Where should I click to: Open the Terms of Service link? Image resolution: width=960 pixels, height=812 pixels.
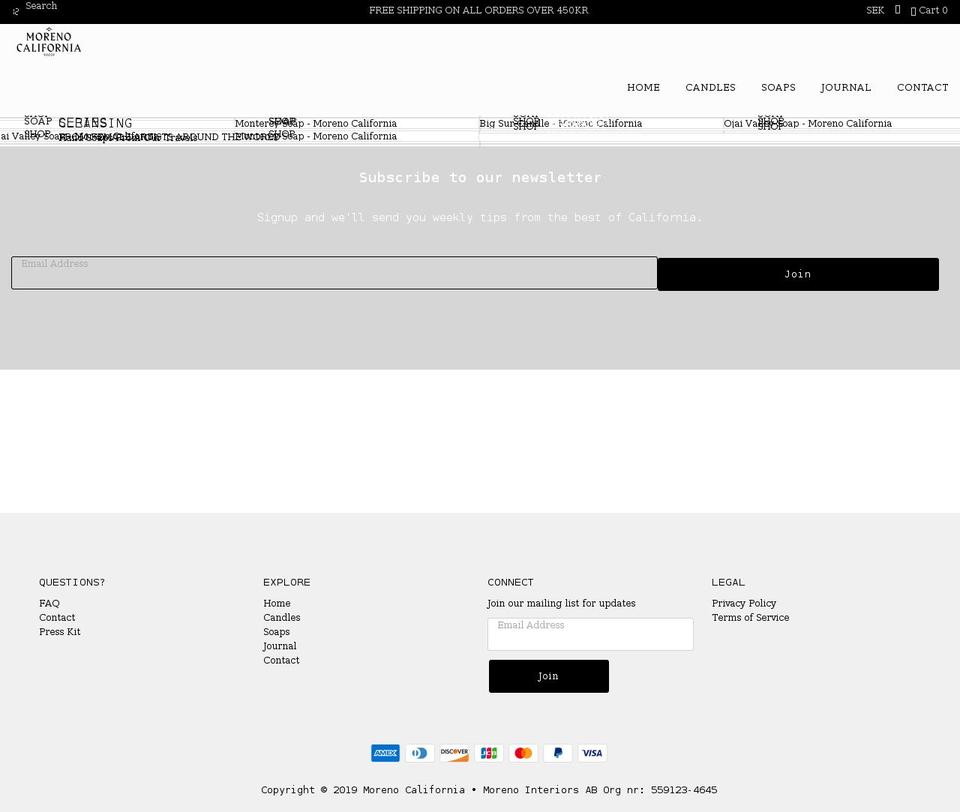[x=750, y=617]
